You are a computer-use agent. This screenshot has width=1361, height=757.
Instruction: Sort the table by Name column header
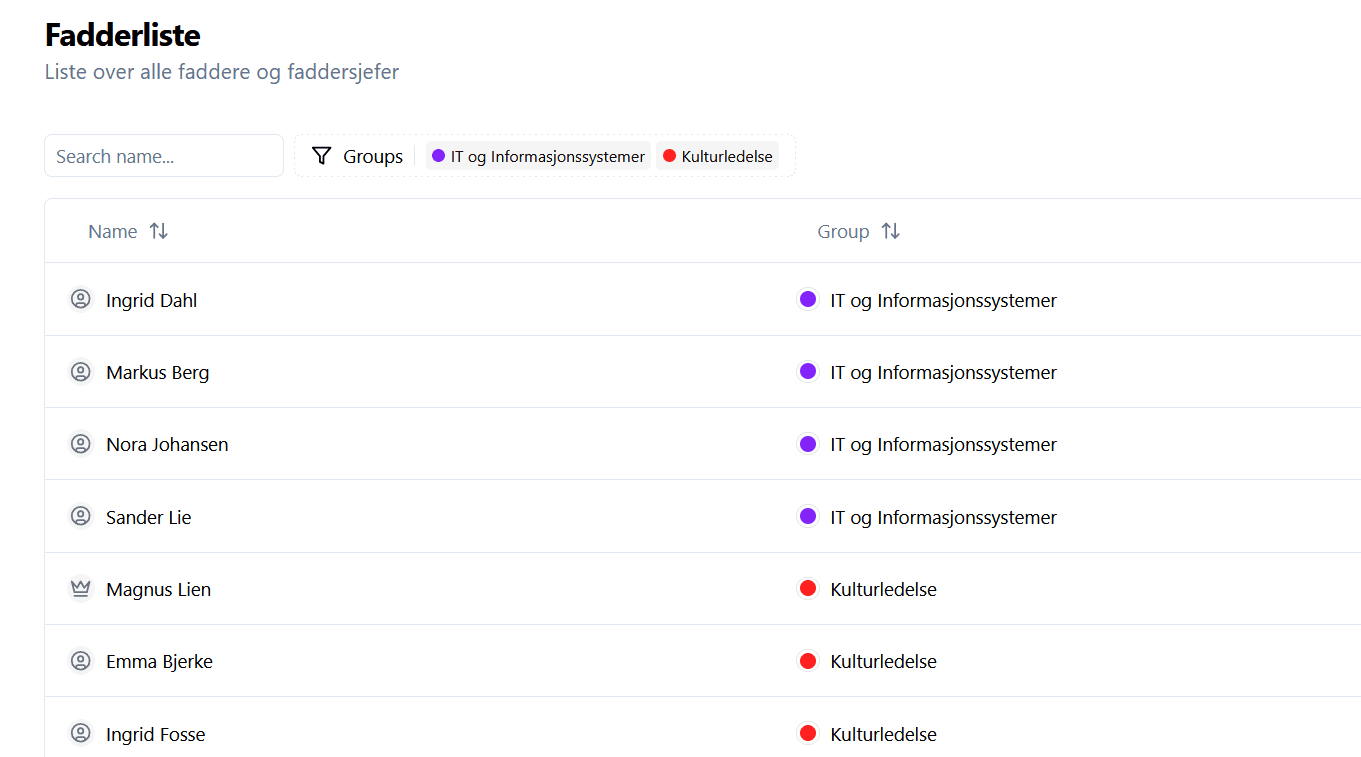(x=128, y=231)
